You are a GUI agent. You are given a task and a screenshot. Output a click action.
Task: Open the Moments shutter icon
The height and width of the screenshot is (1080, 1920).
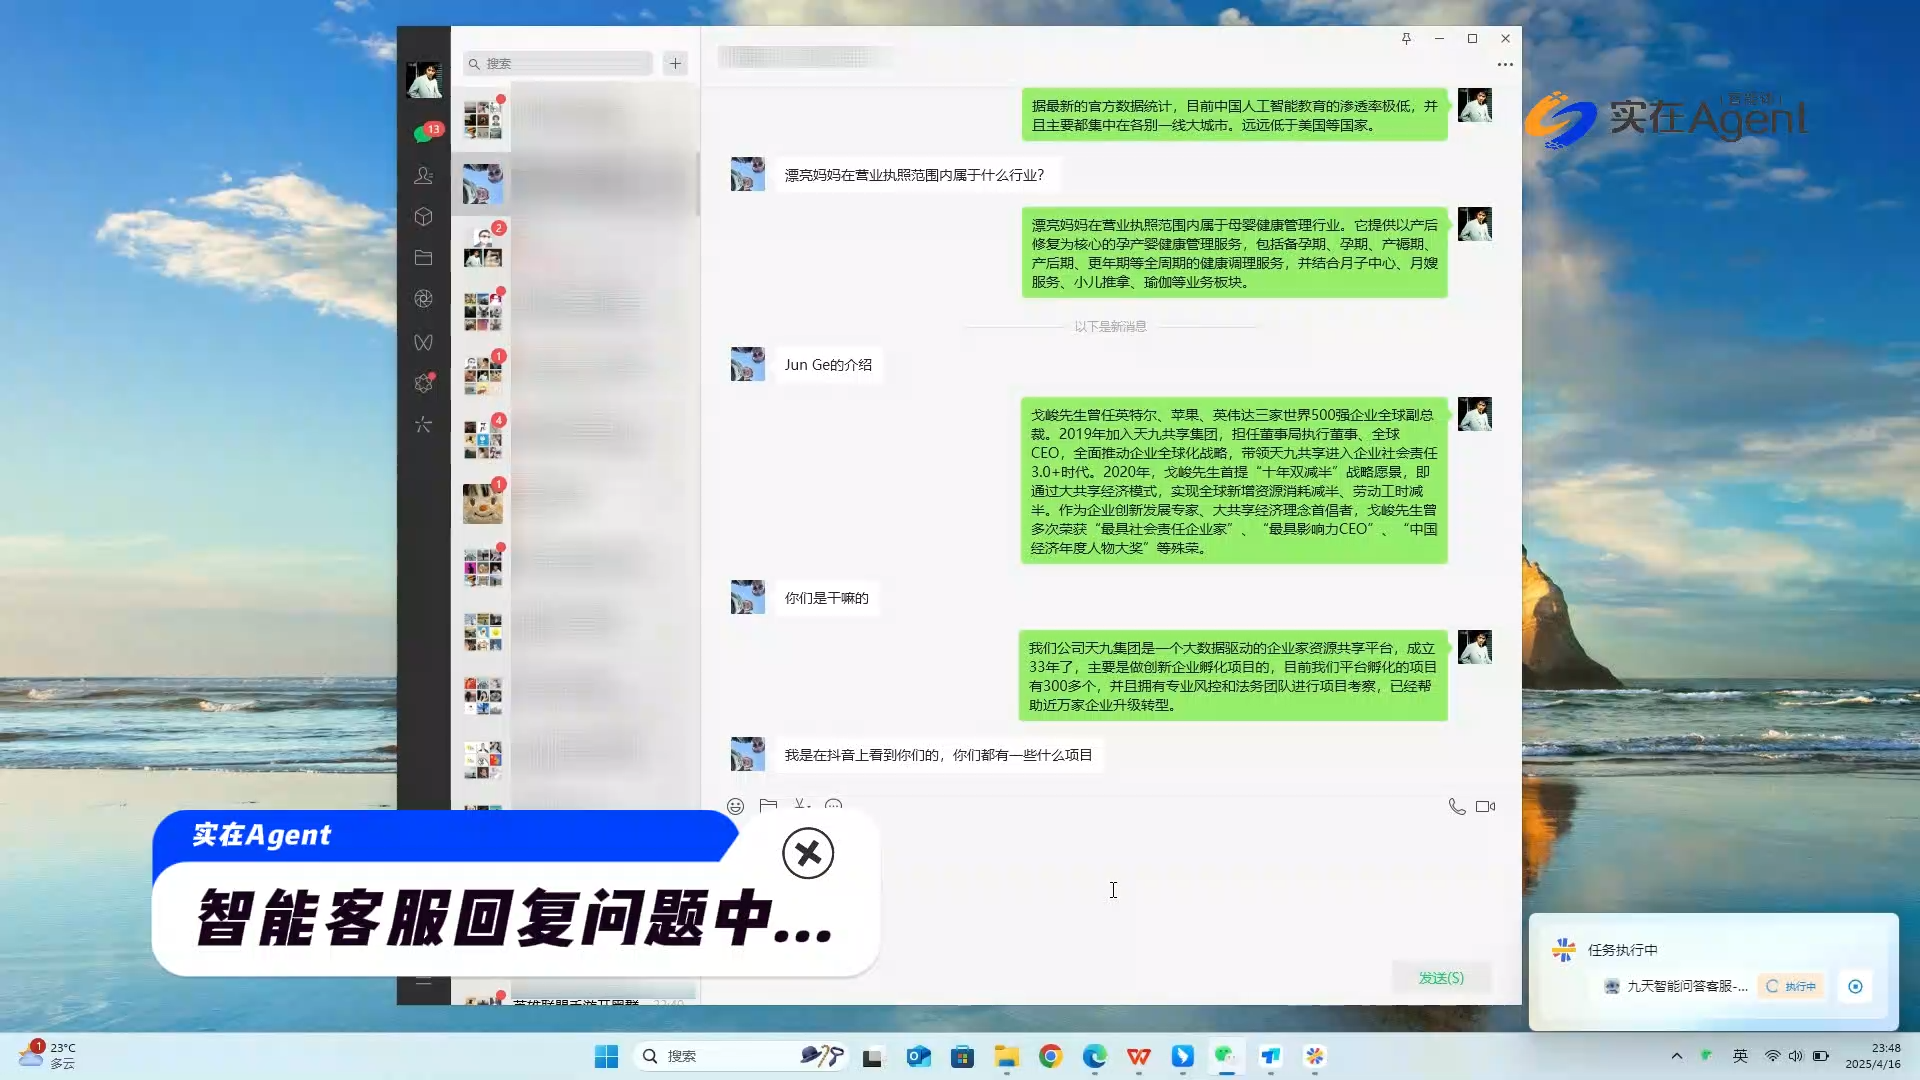(424, 299)
